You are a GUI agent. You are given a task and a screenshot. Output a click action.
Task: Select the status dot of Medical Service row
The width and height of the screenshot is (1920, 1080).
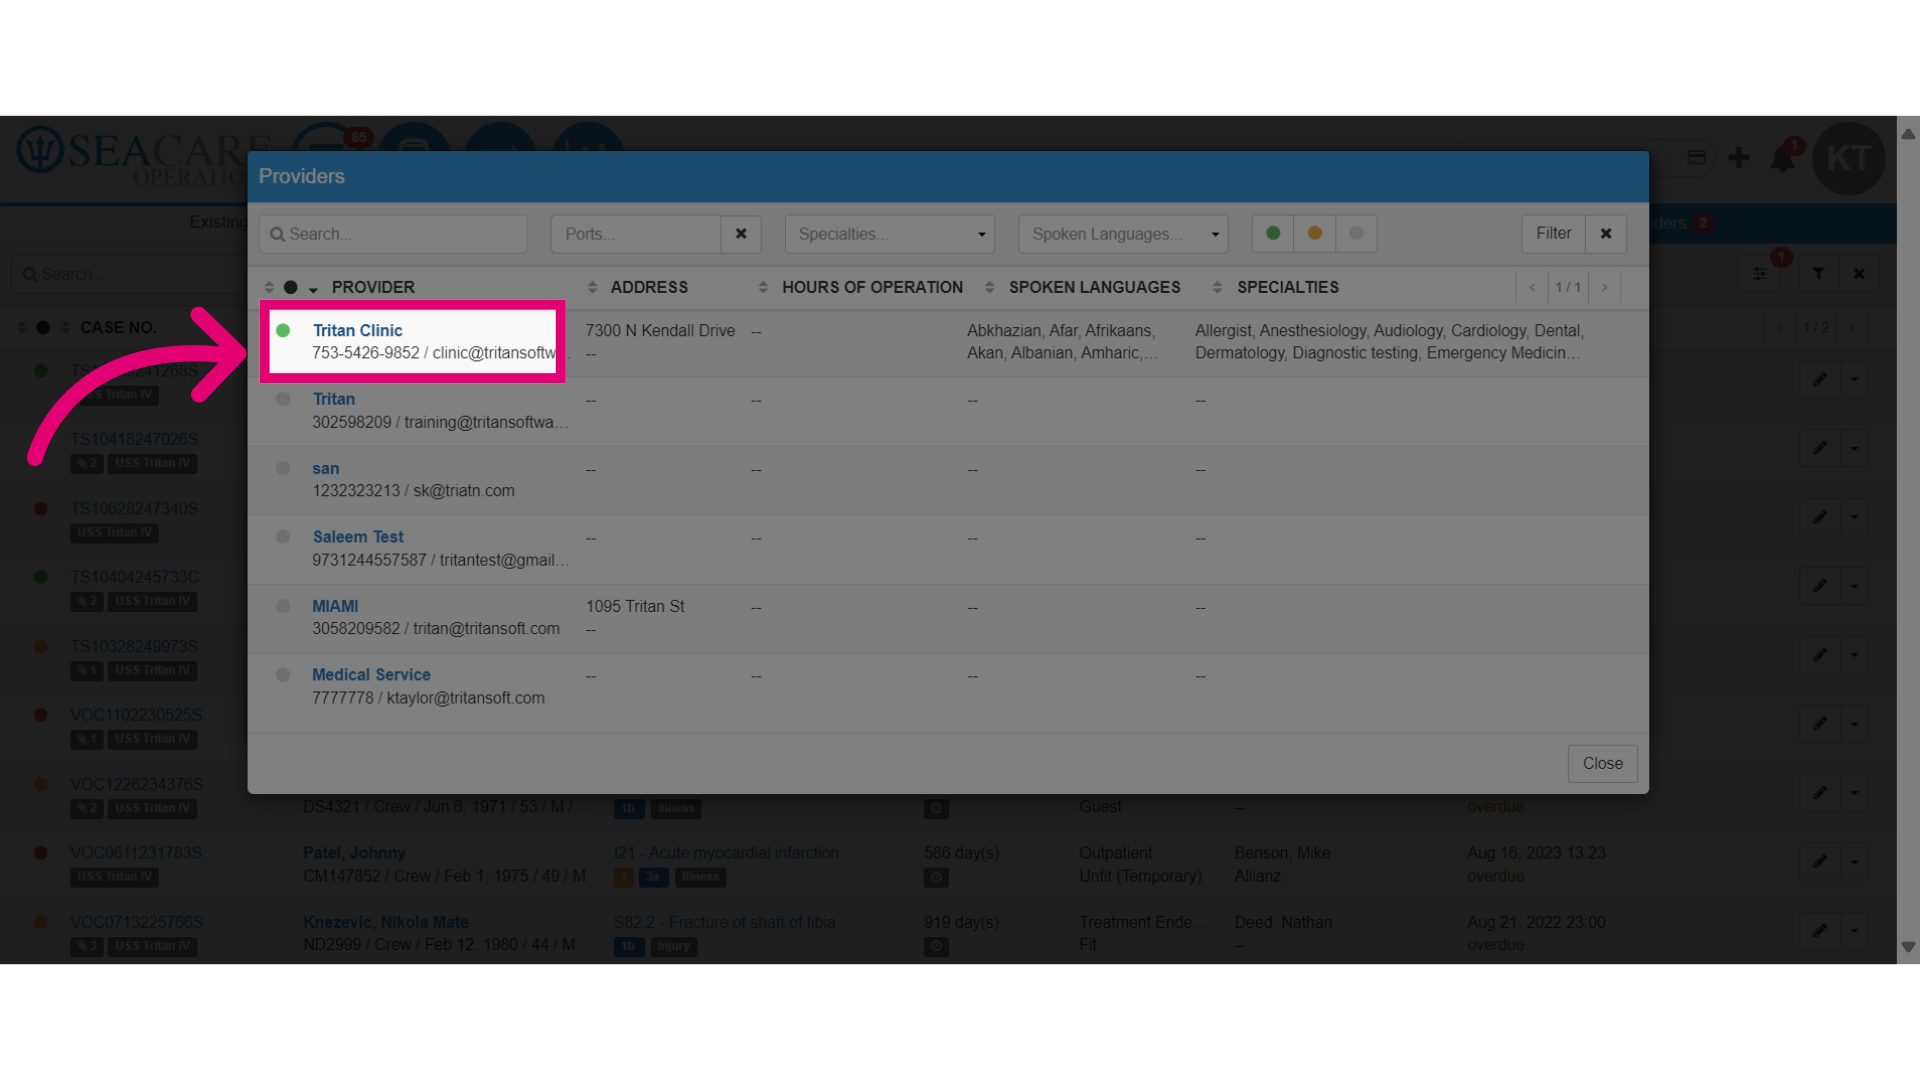[283, 675]
